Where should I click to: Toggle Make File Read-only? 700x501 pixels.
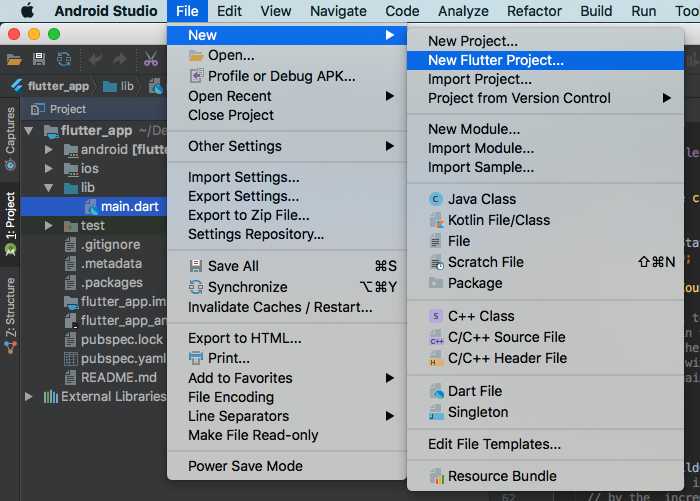pyautogui.click(x=286, y=435)
